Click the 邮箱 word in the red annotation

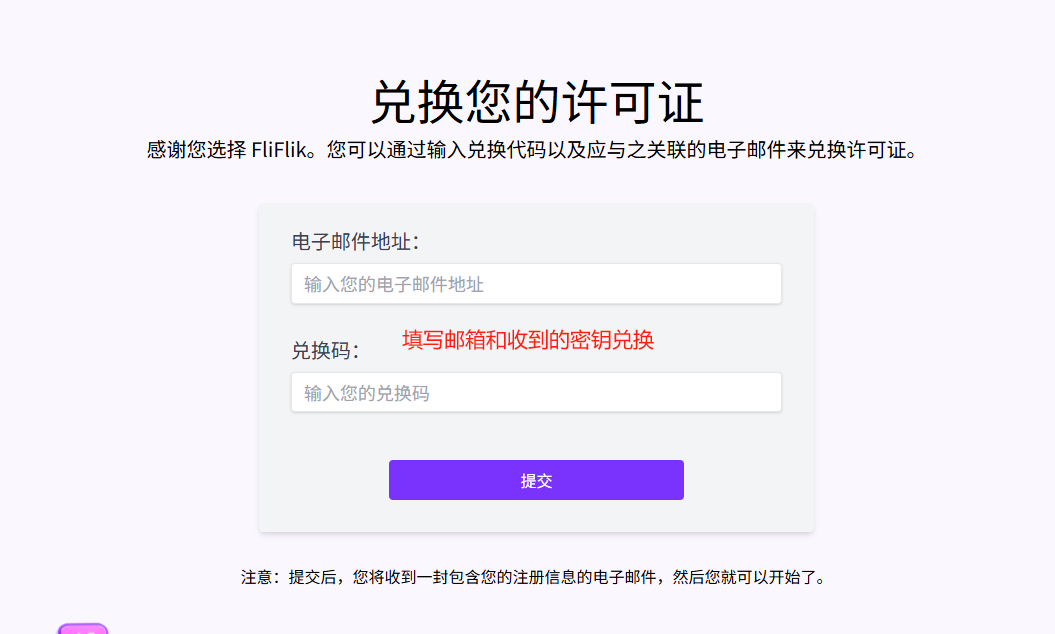[465, 340]
